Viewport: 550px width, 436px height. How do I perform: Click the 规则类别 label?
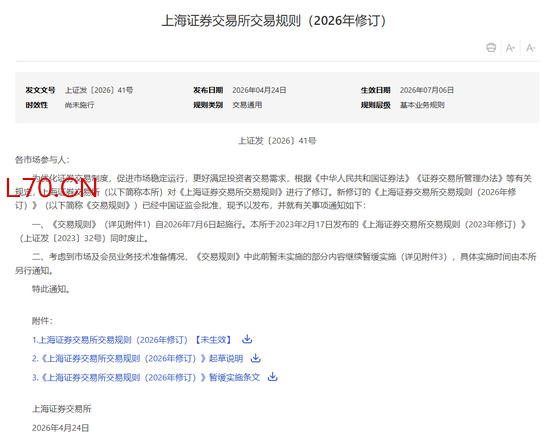[208, 105]
